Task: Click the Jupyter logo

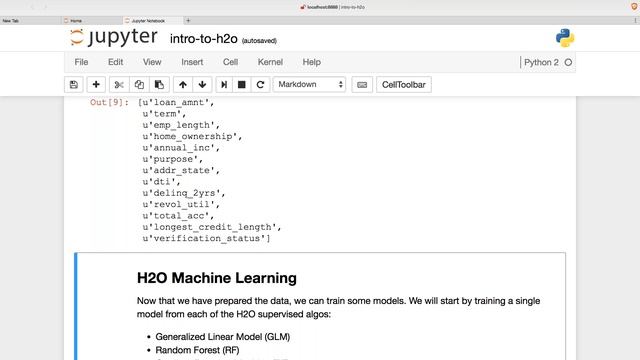Action: pos(113,38)
